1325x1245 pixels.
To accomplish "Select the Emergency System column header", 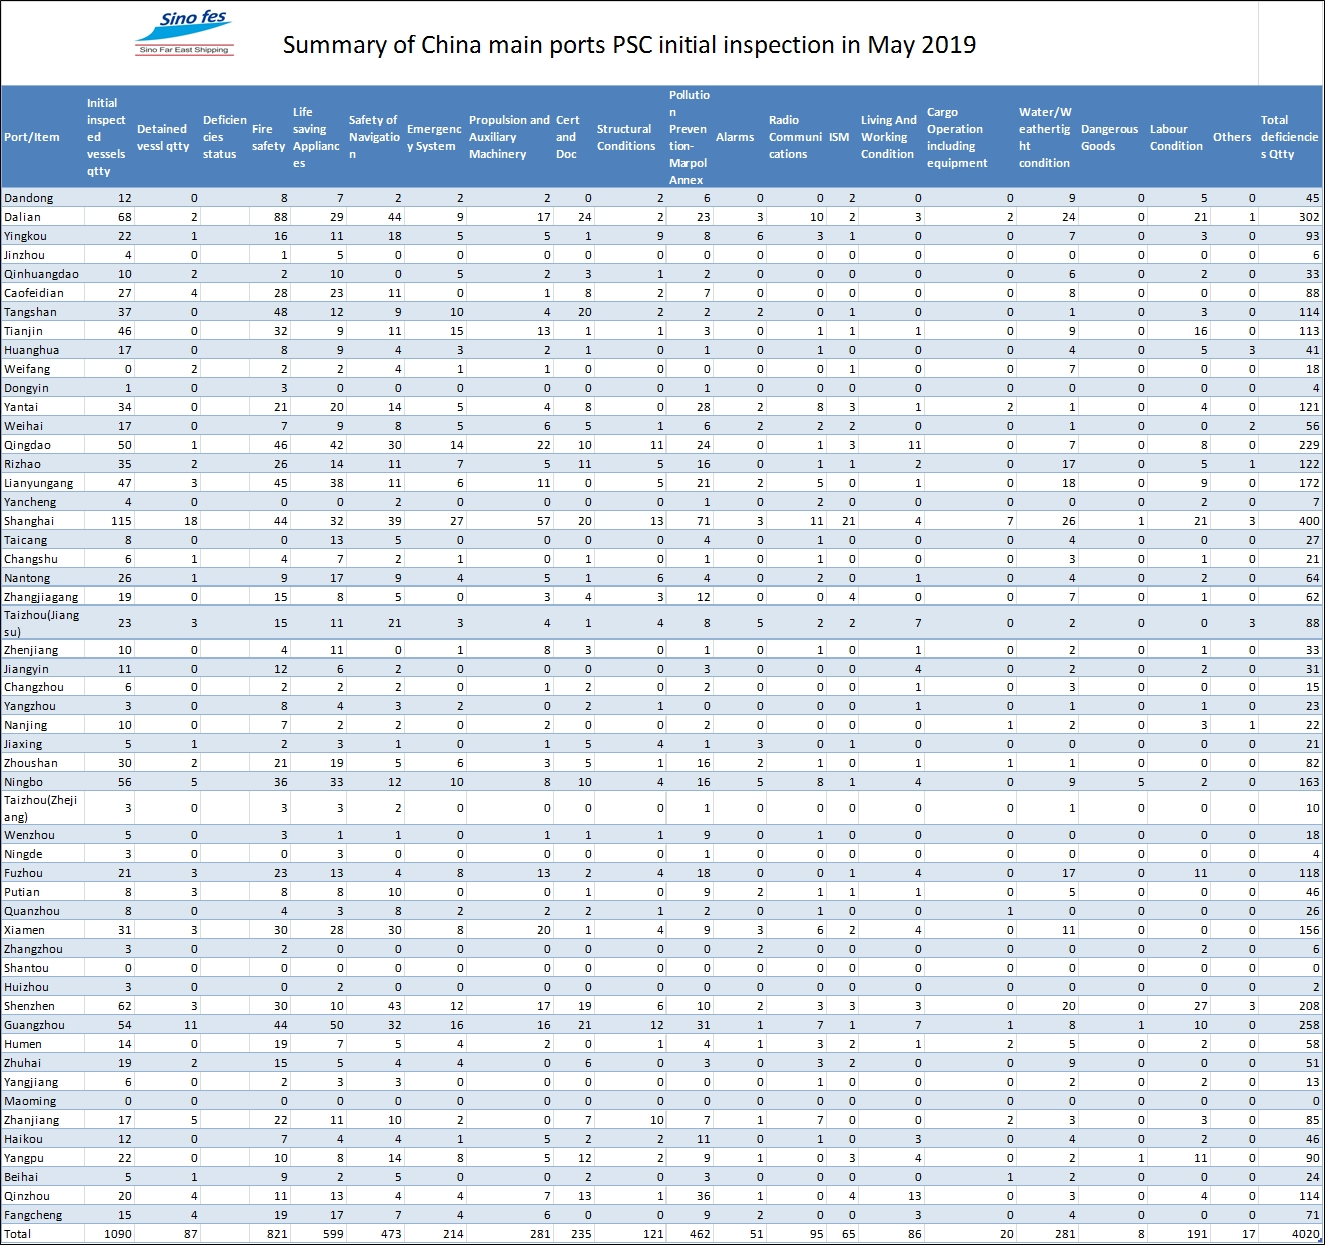I will coord(434,137).
